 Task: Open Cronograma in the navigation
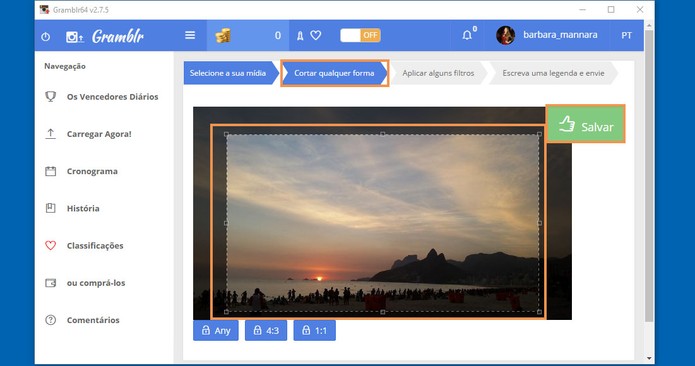click(x=92, y=171)
